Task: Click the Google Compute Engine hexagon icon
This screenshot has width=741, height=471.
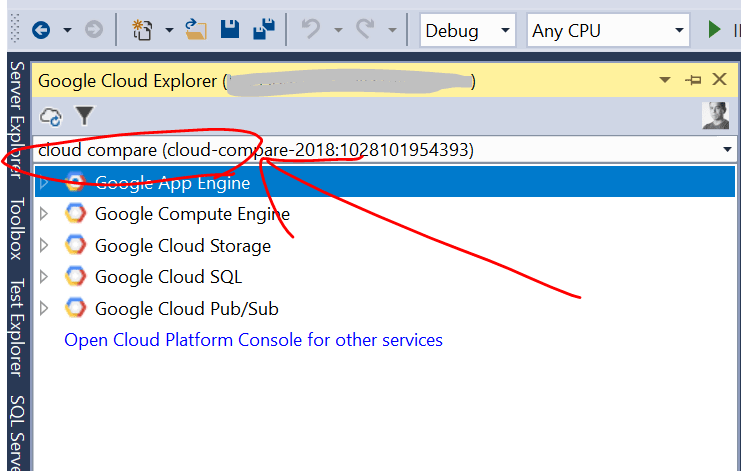Action: pos(76,214)
